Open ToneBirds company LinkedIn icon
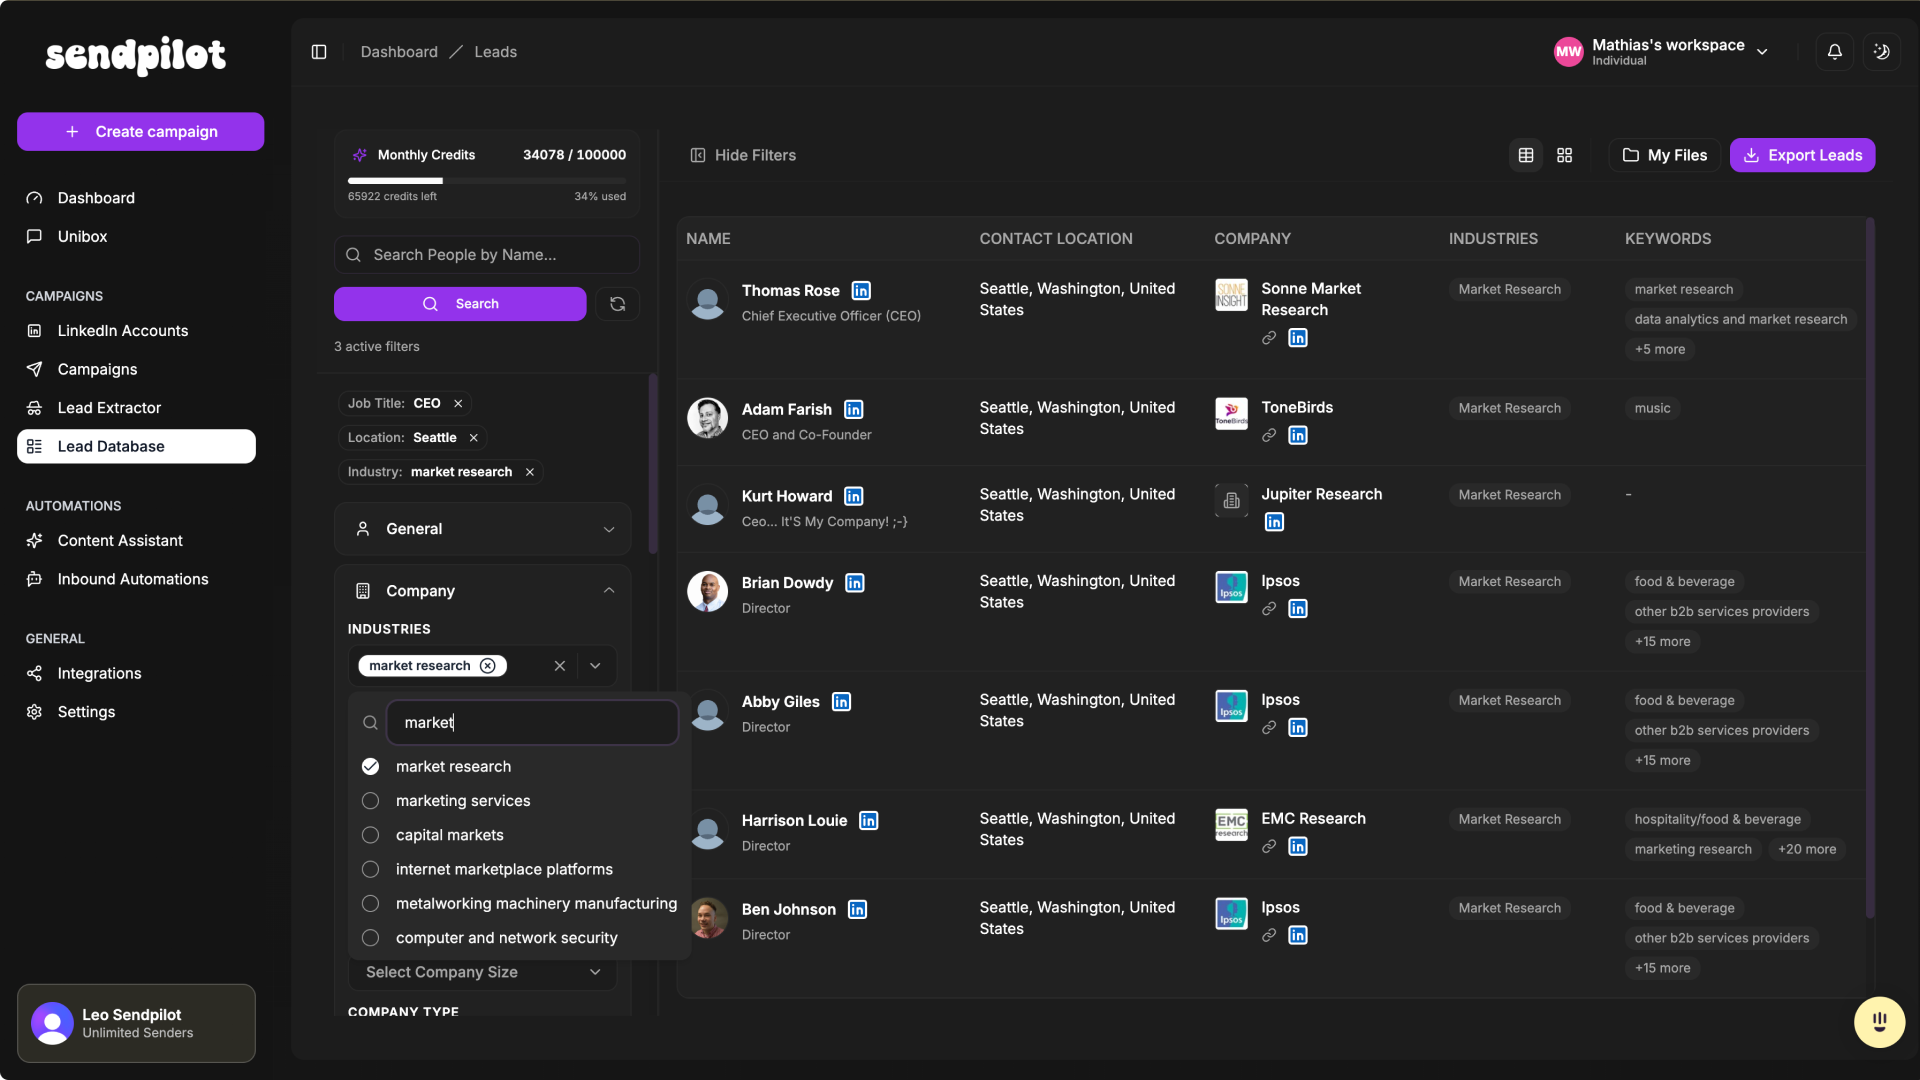The width and height of the screenshot is (1920, 1080). [1298, 436]
